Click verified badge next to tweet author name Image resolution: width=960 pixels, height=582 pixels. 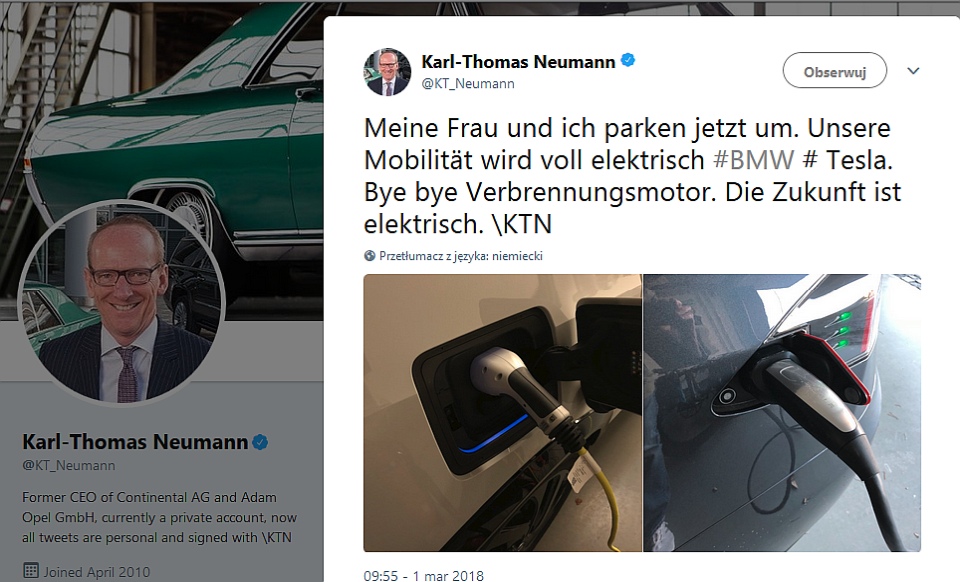click(x=628, y=61)
